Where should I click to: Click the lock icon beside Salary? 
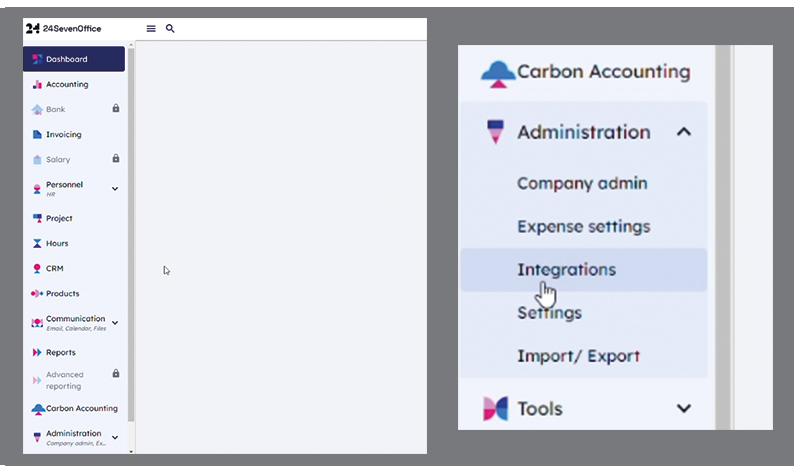[116, 159]
